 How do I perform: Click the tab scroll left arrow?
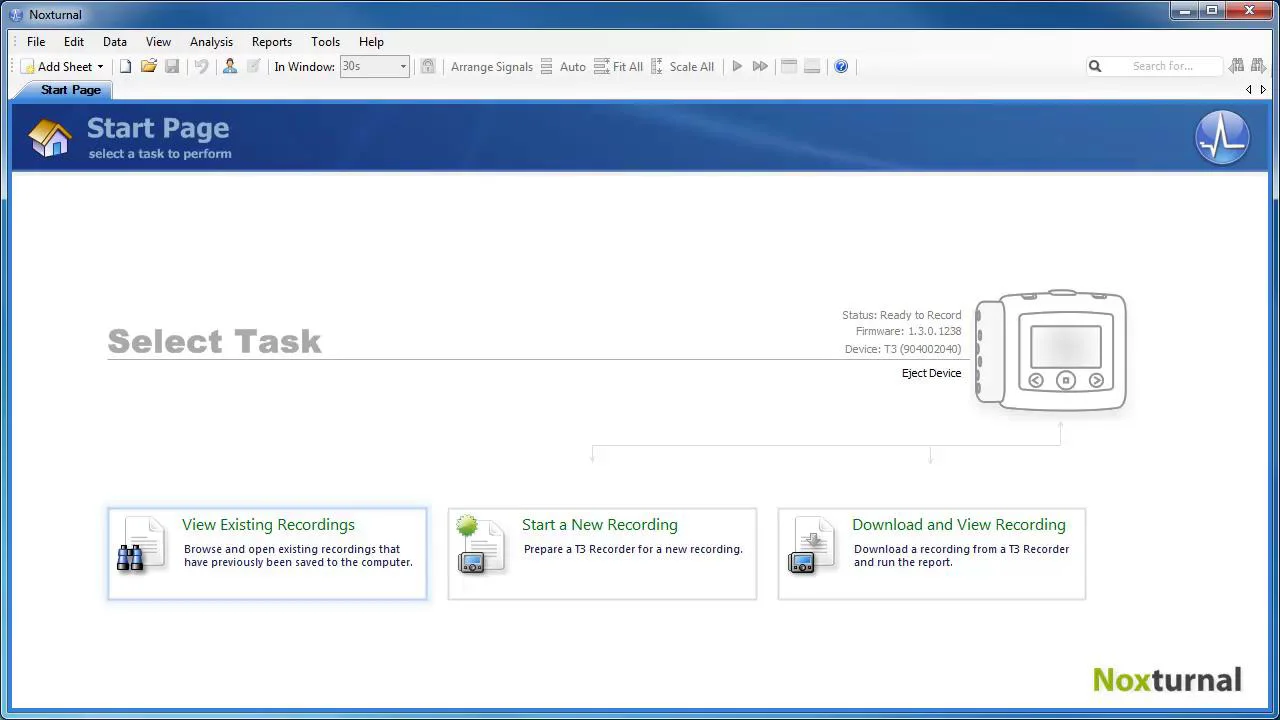(x=1248, y=90)
